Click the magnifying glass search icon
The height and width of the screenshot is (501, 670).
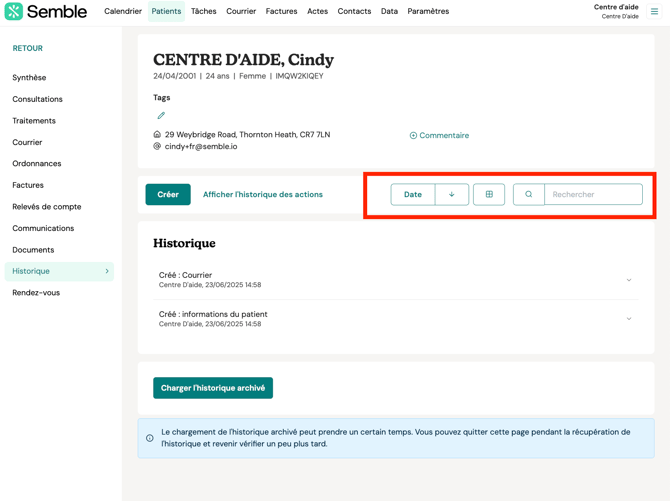pos(529,195)
